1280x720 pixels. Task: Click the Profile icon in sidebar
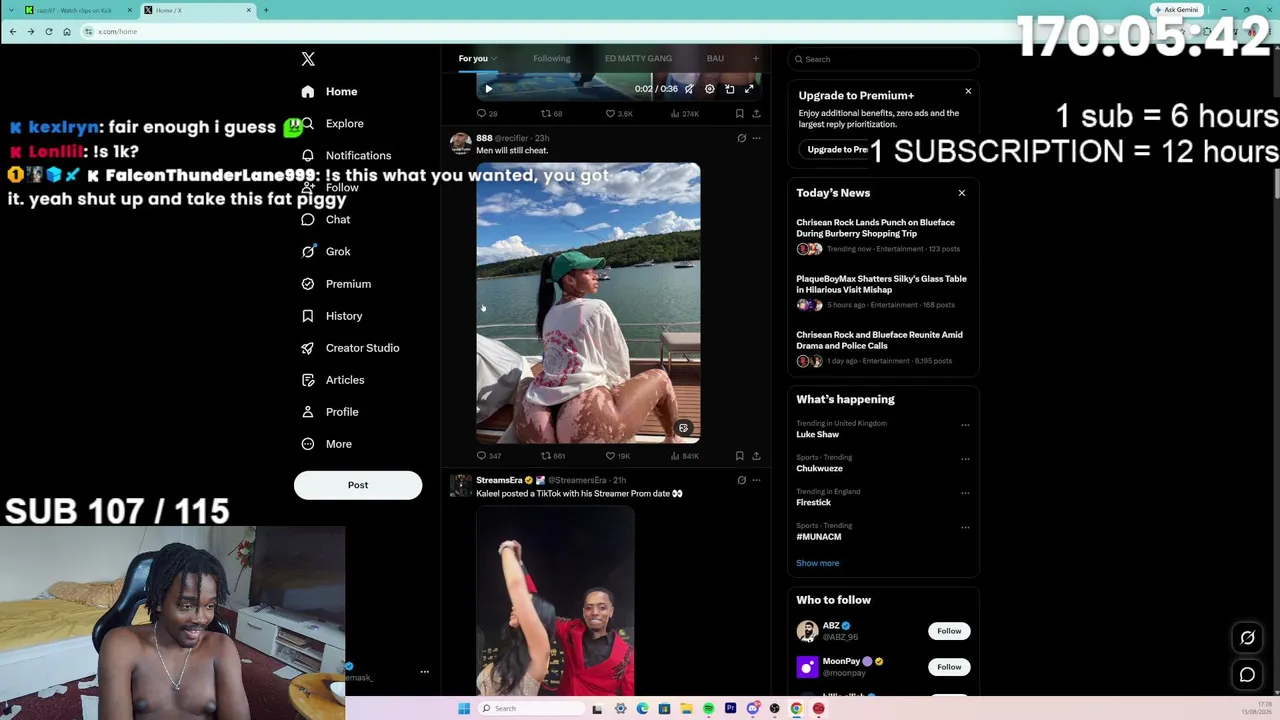308,412
